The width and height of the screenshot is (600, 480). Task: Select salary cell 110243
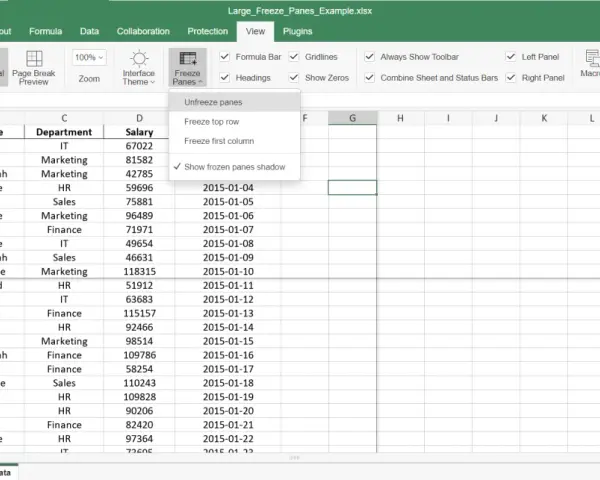(x=139, y=383)
